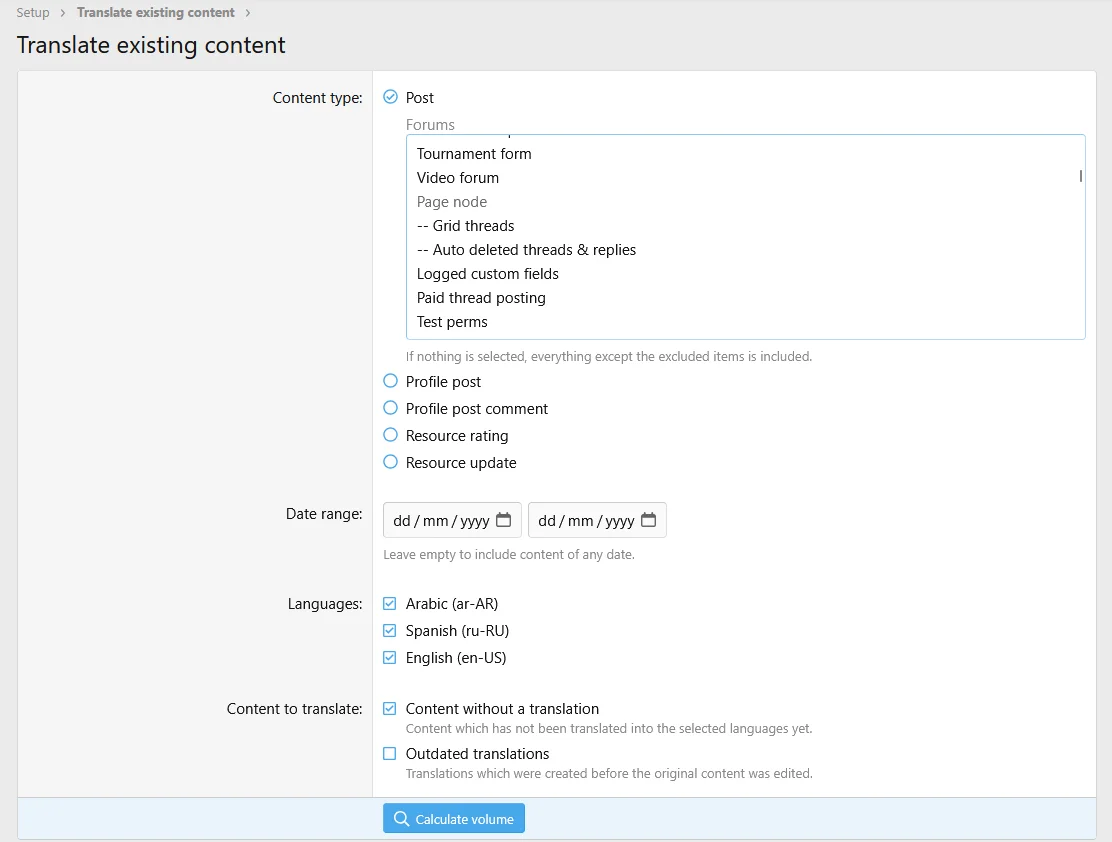Toggle Content without a translation checkbox

pos(389,709)
